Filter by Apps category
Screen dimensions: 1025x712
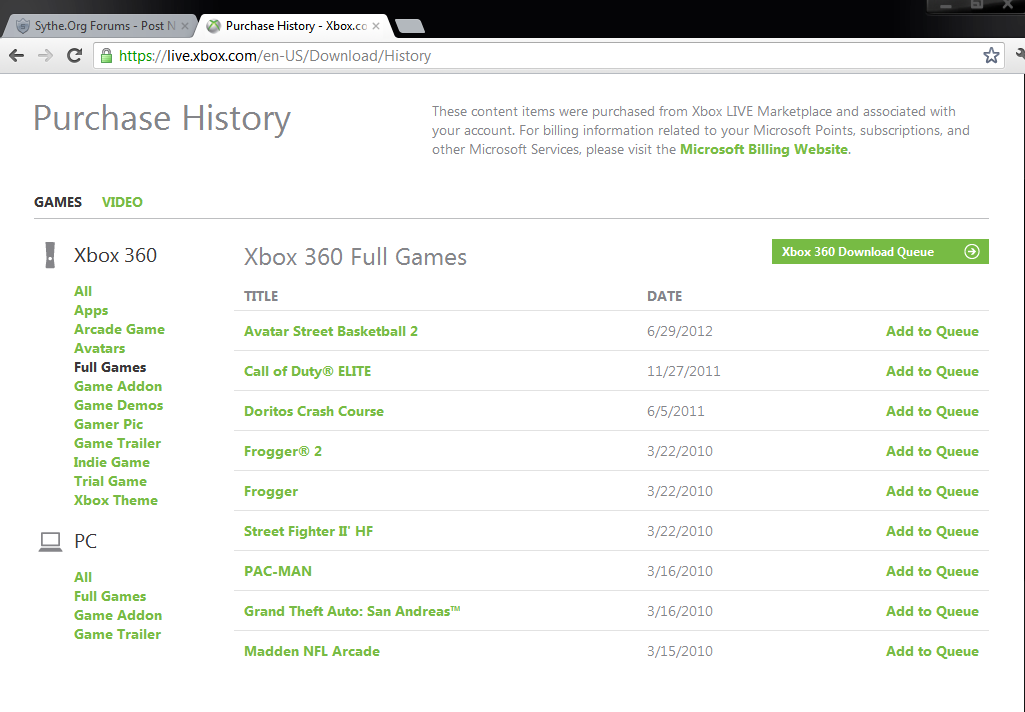(91, 311)
